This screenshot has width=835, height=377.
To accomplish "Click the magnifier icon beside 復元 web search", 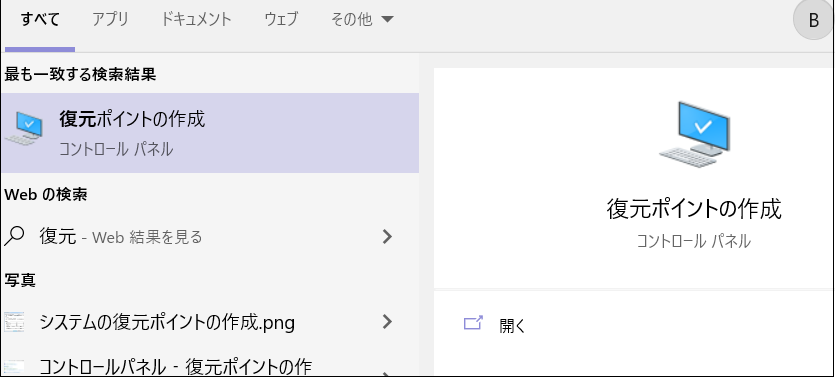I will click(14, 236).
